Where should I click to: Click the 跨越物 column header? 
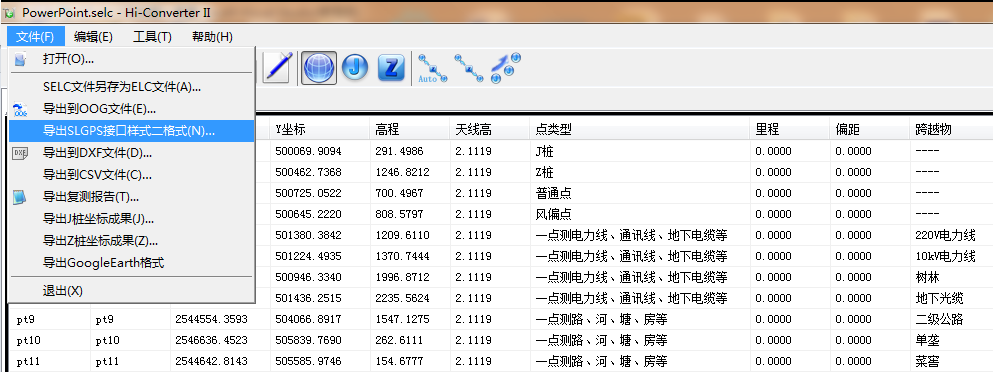[950, 129]
